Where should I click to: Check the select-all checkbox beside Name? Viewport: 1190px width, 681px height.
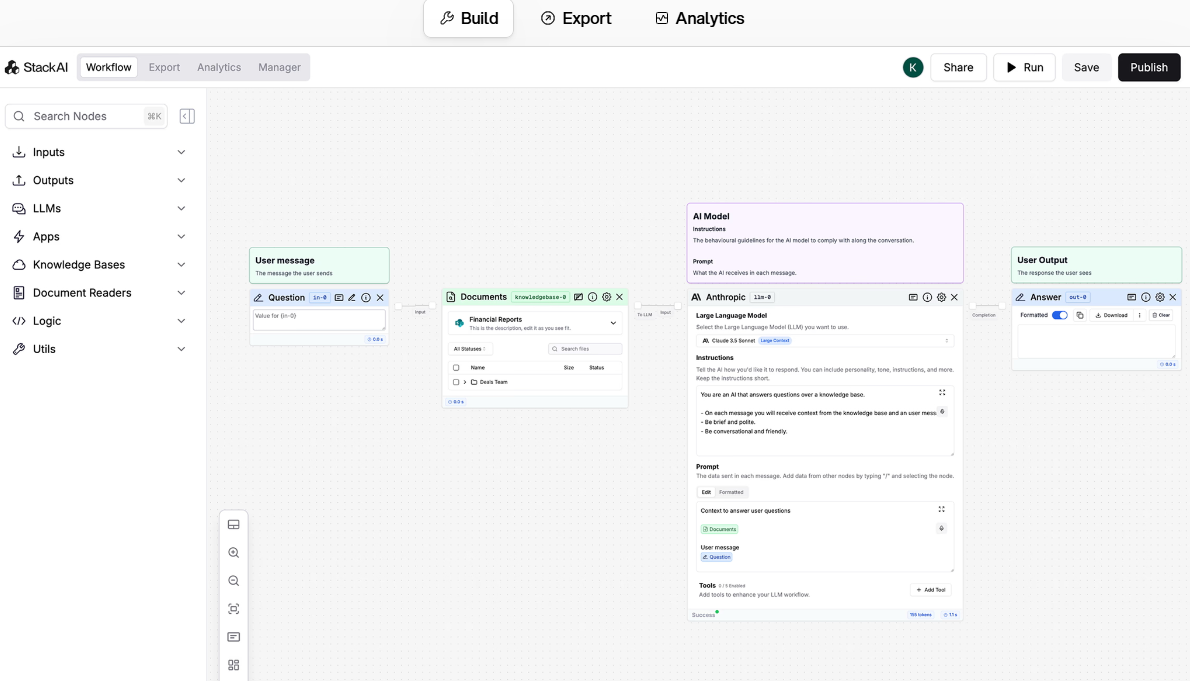pos(456,367)
